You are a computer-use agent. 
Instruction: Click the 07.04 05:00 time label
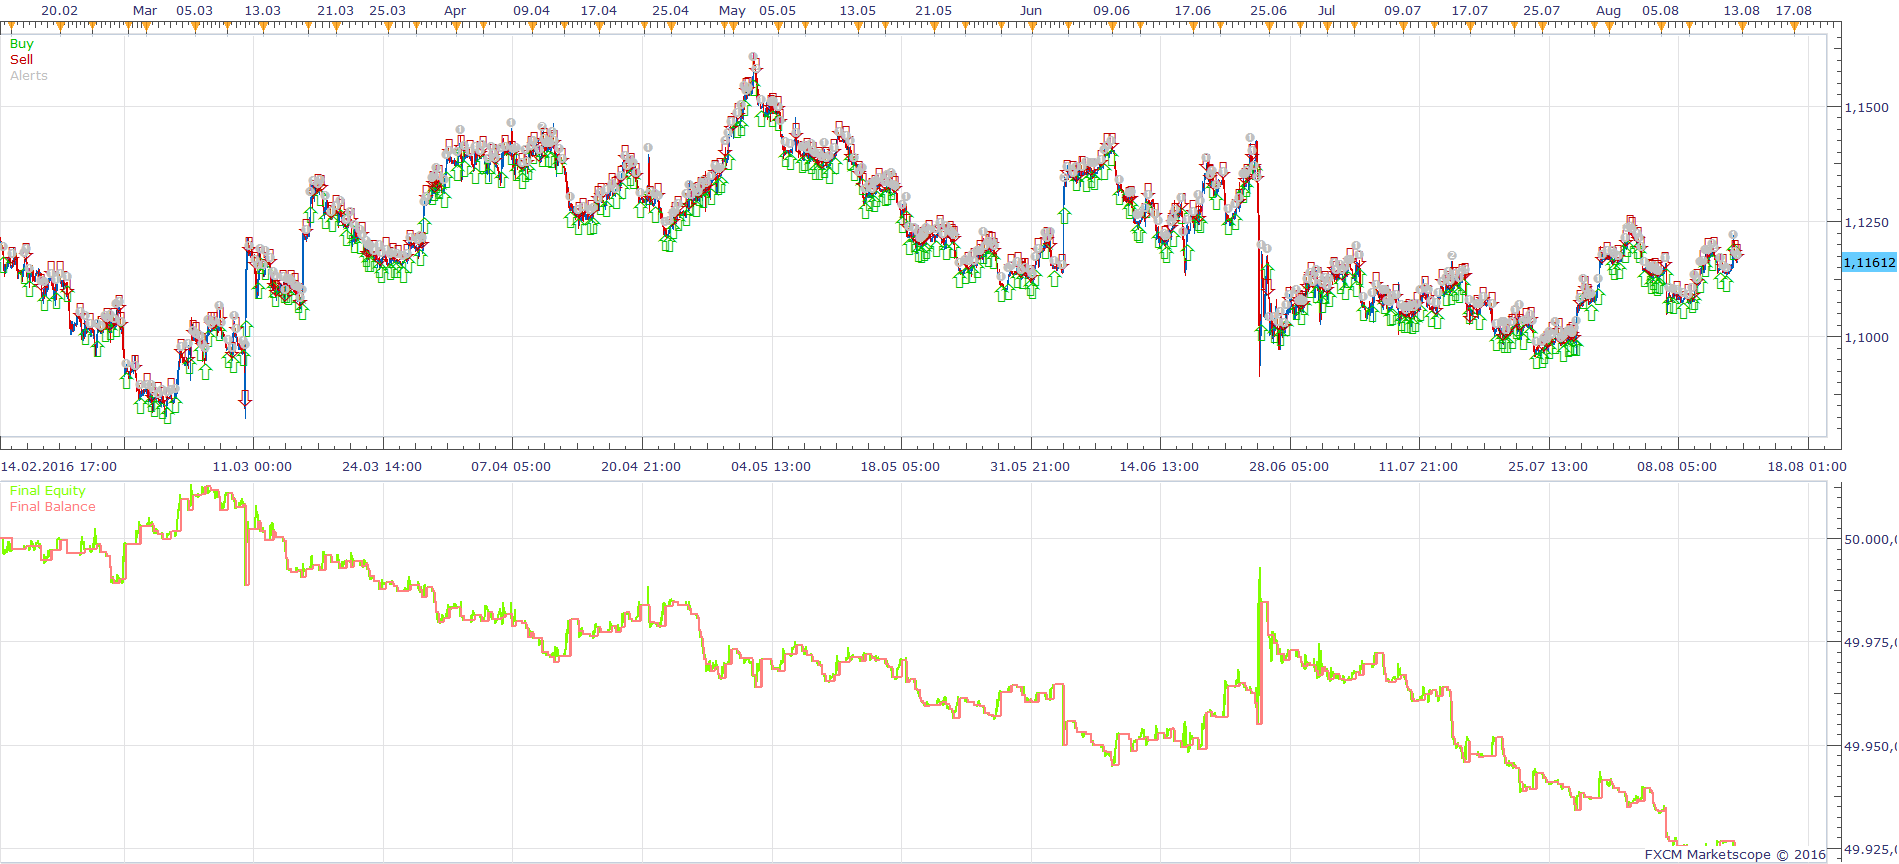511,467
